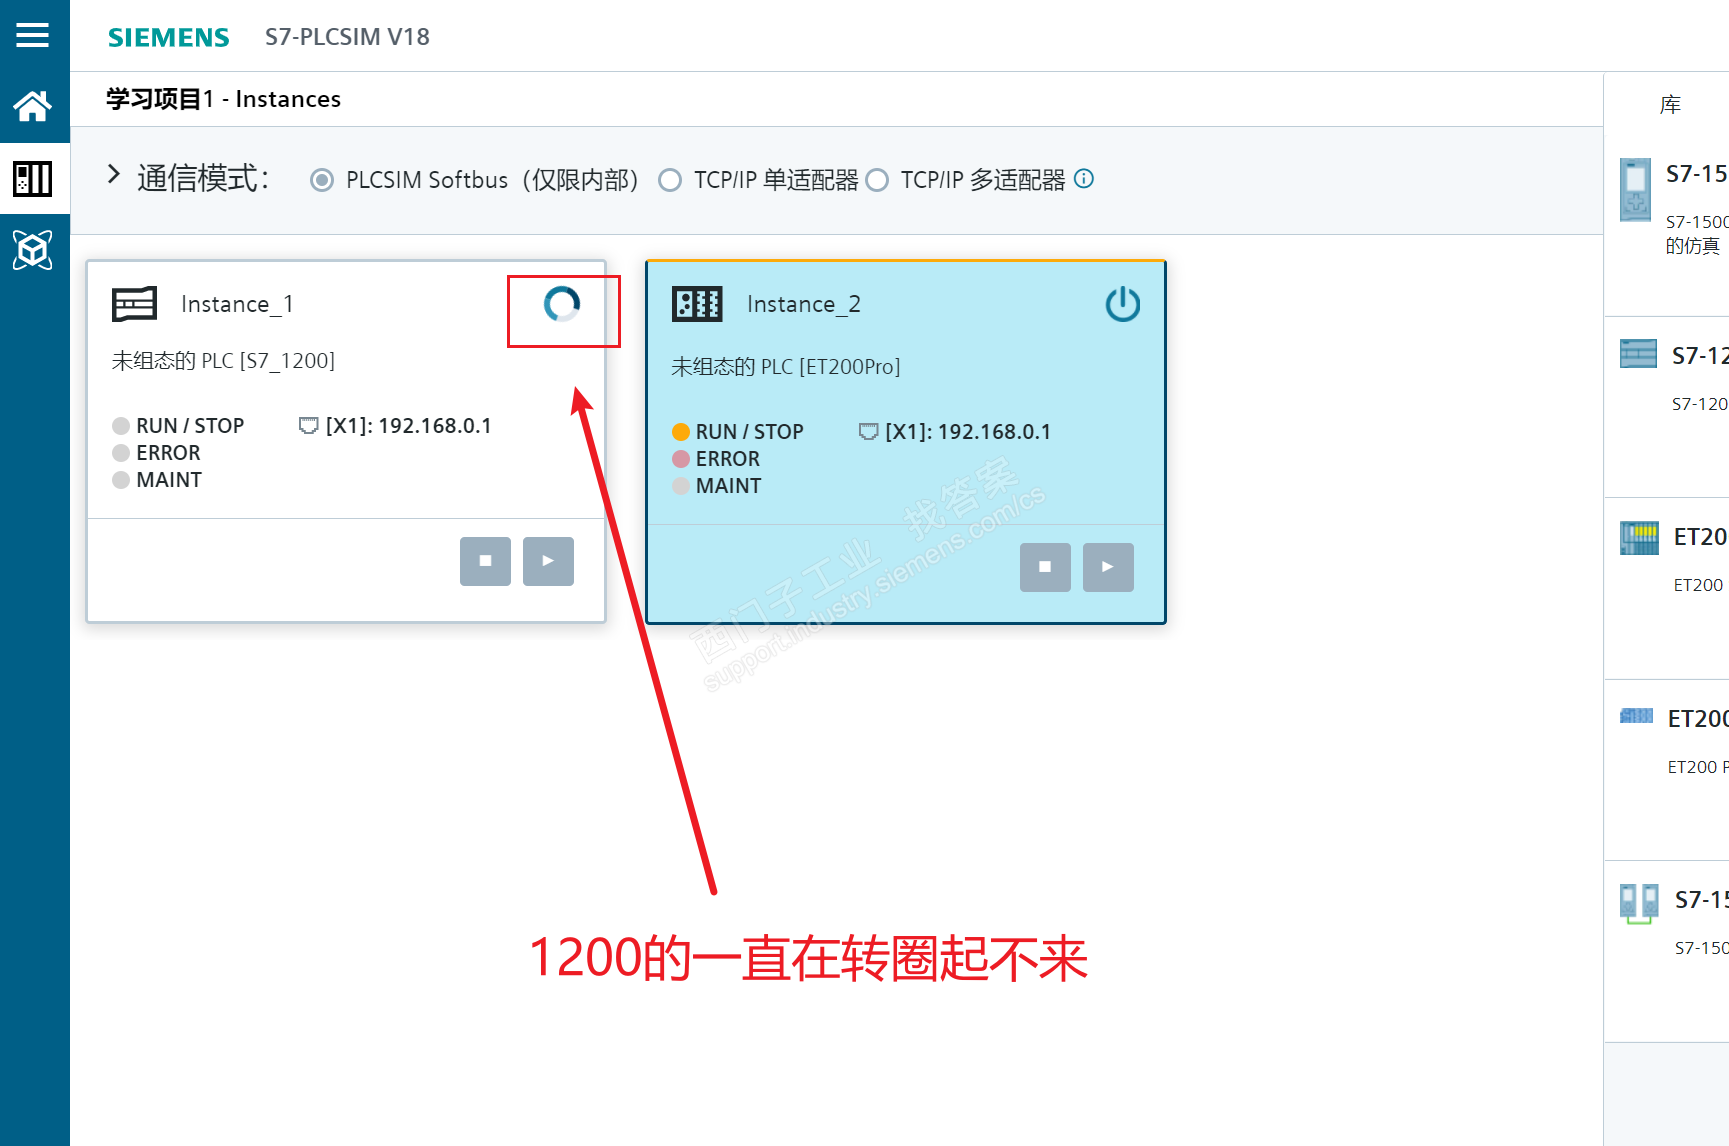Image resolution: width=1729 pixels, height=1146 pixels.
Task: Stop Instance_2 PLC
Action: pos(1045,567)
